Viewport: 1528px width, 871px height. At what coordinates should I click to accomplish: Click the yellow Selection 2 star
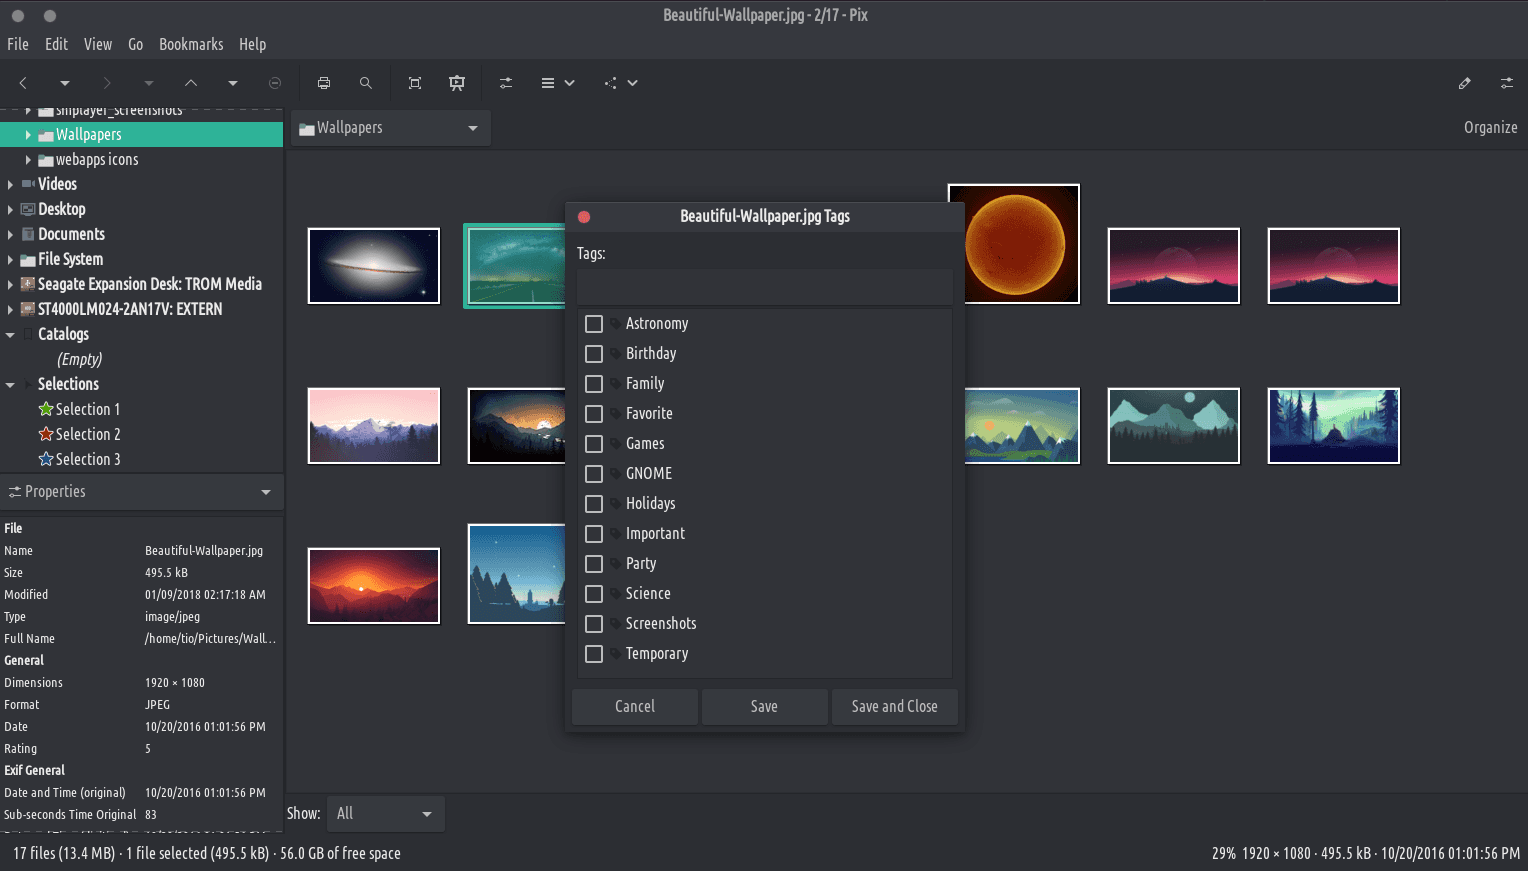[x=46, y=434]
